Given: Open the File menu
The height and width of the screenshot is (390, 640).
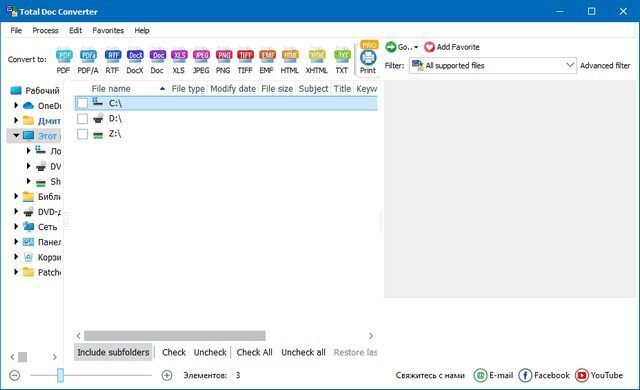Looking at the screenshot, I should coord(16,31).
